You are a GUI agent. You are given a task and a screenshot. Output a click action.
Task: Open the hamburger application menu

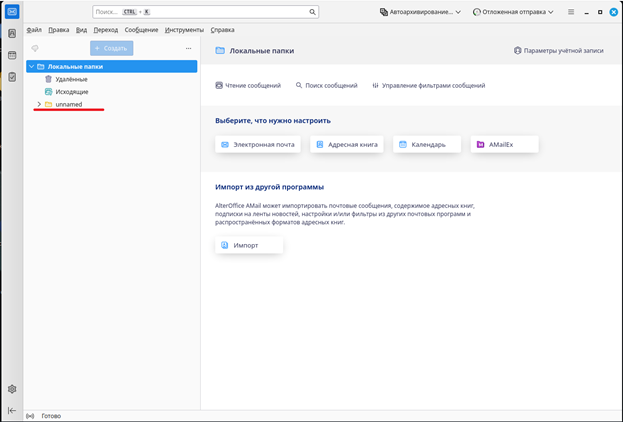571,12
